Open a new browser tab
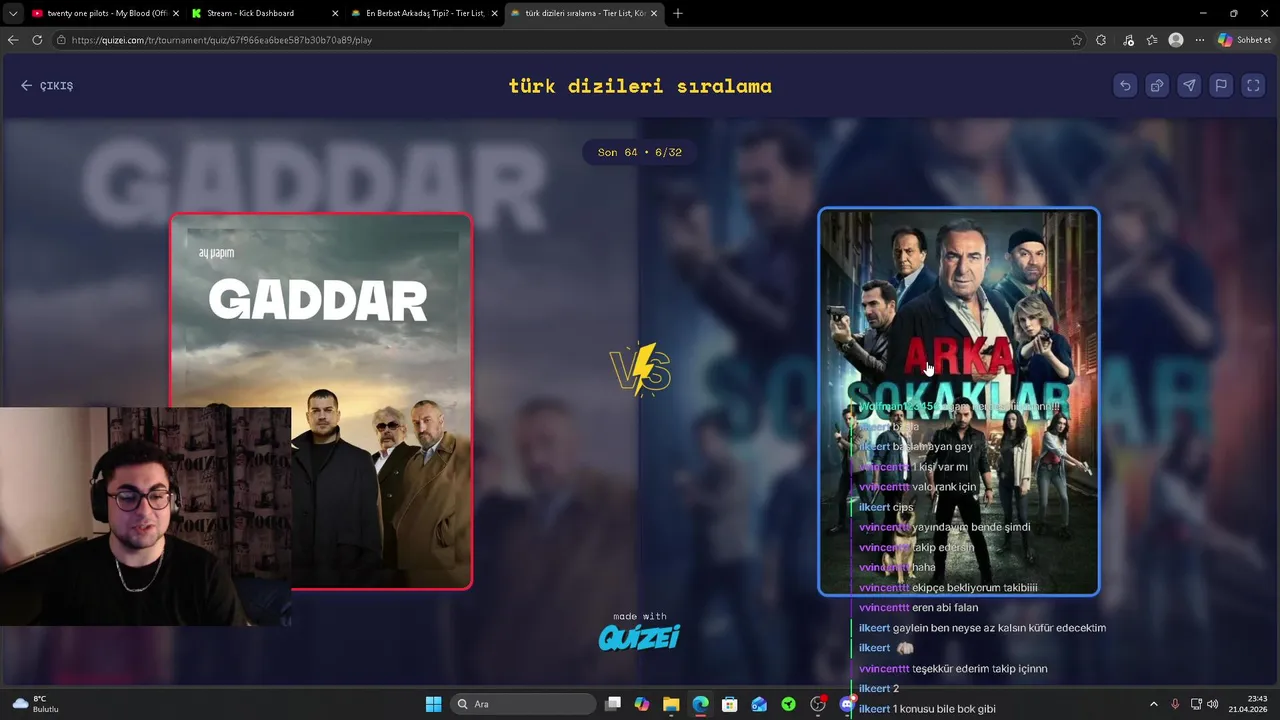This screenshot has height=720, width=1280. [x=677, y=13]
